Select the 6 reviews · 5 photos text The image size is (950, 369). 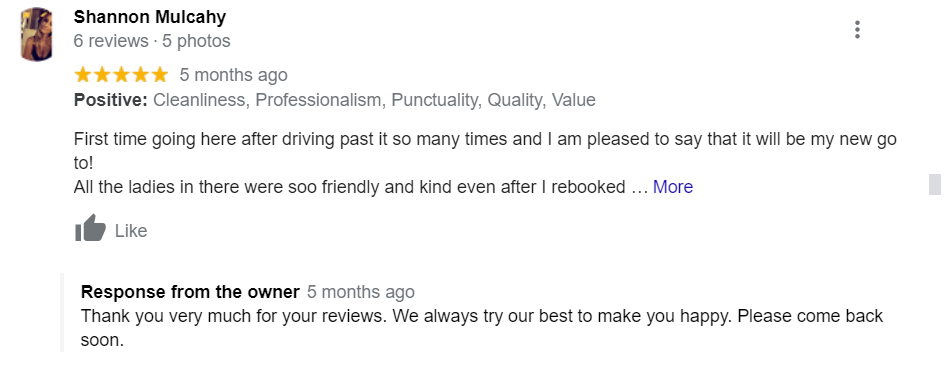152,41
